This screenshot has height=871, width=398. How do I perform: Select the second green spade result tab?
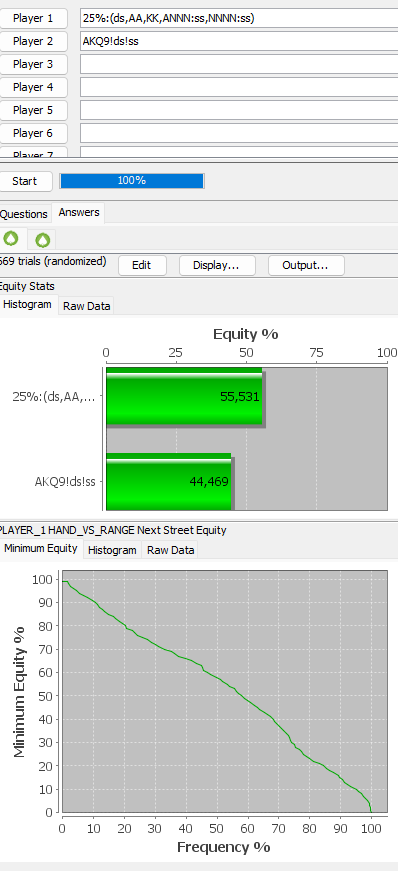click(x=42, y=239)
